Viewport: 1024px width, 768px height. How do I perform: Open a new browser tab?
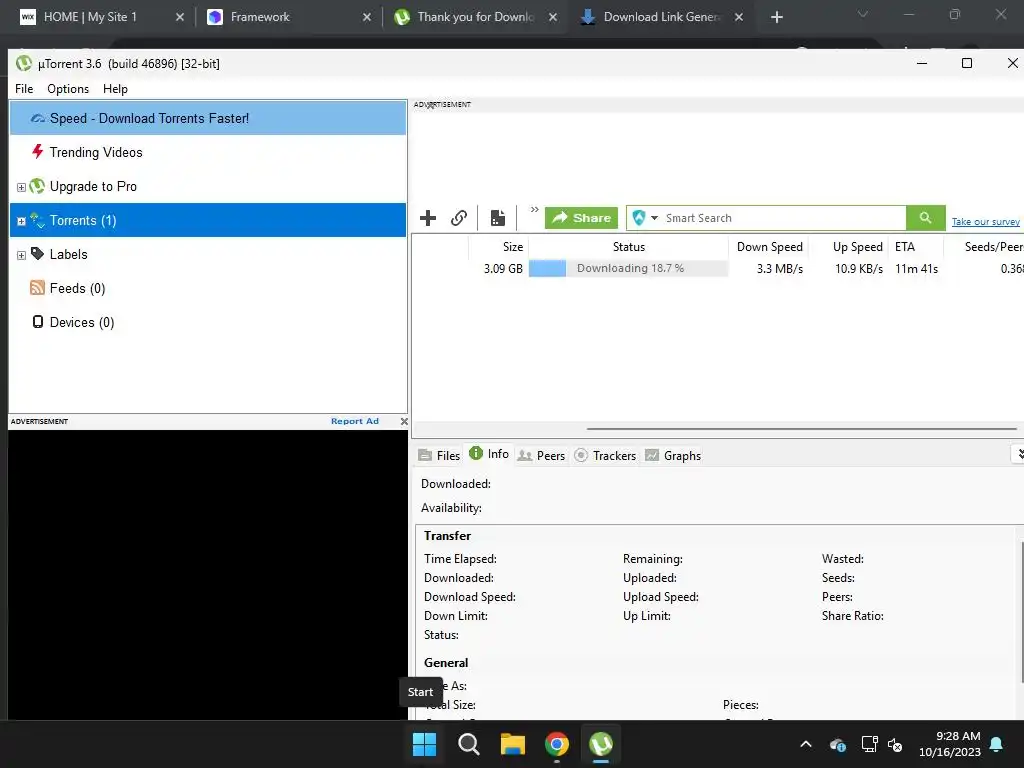[776, 17]
